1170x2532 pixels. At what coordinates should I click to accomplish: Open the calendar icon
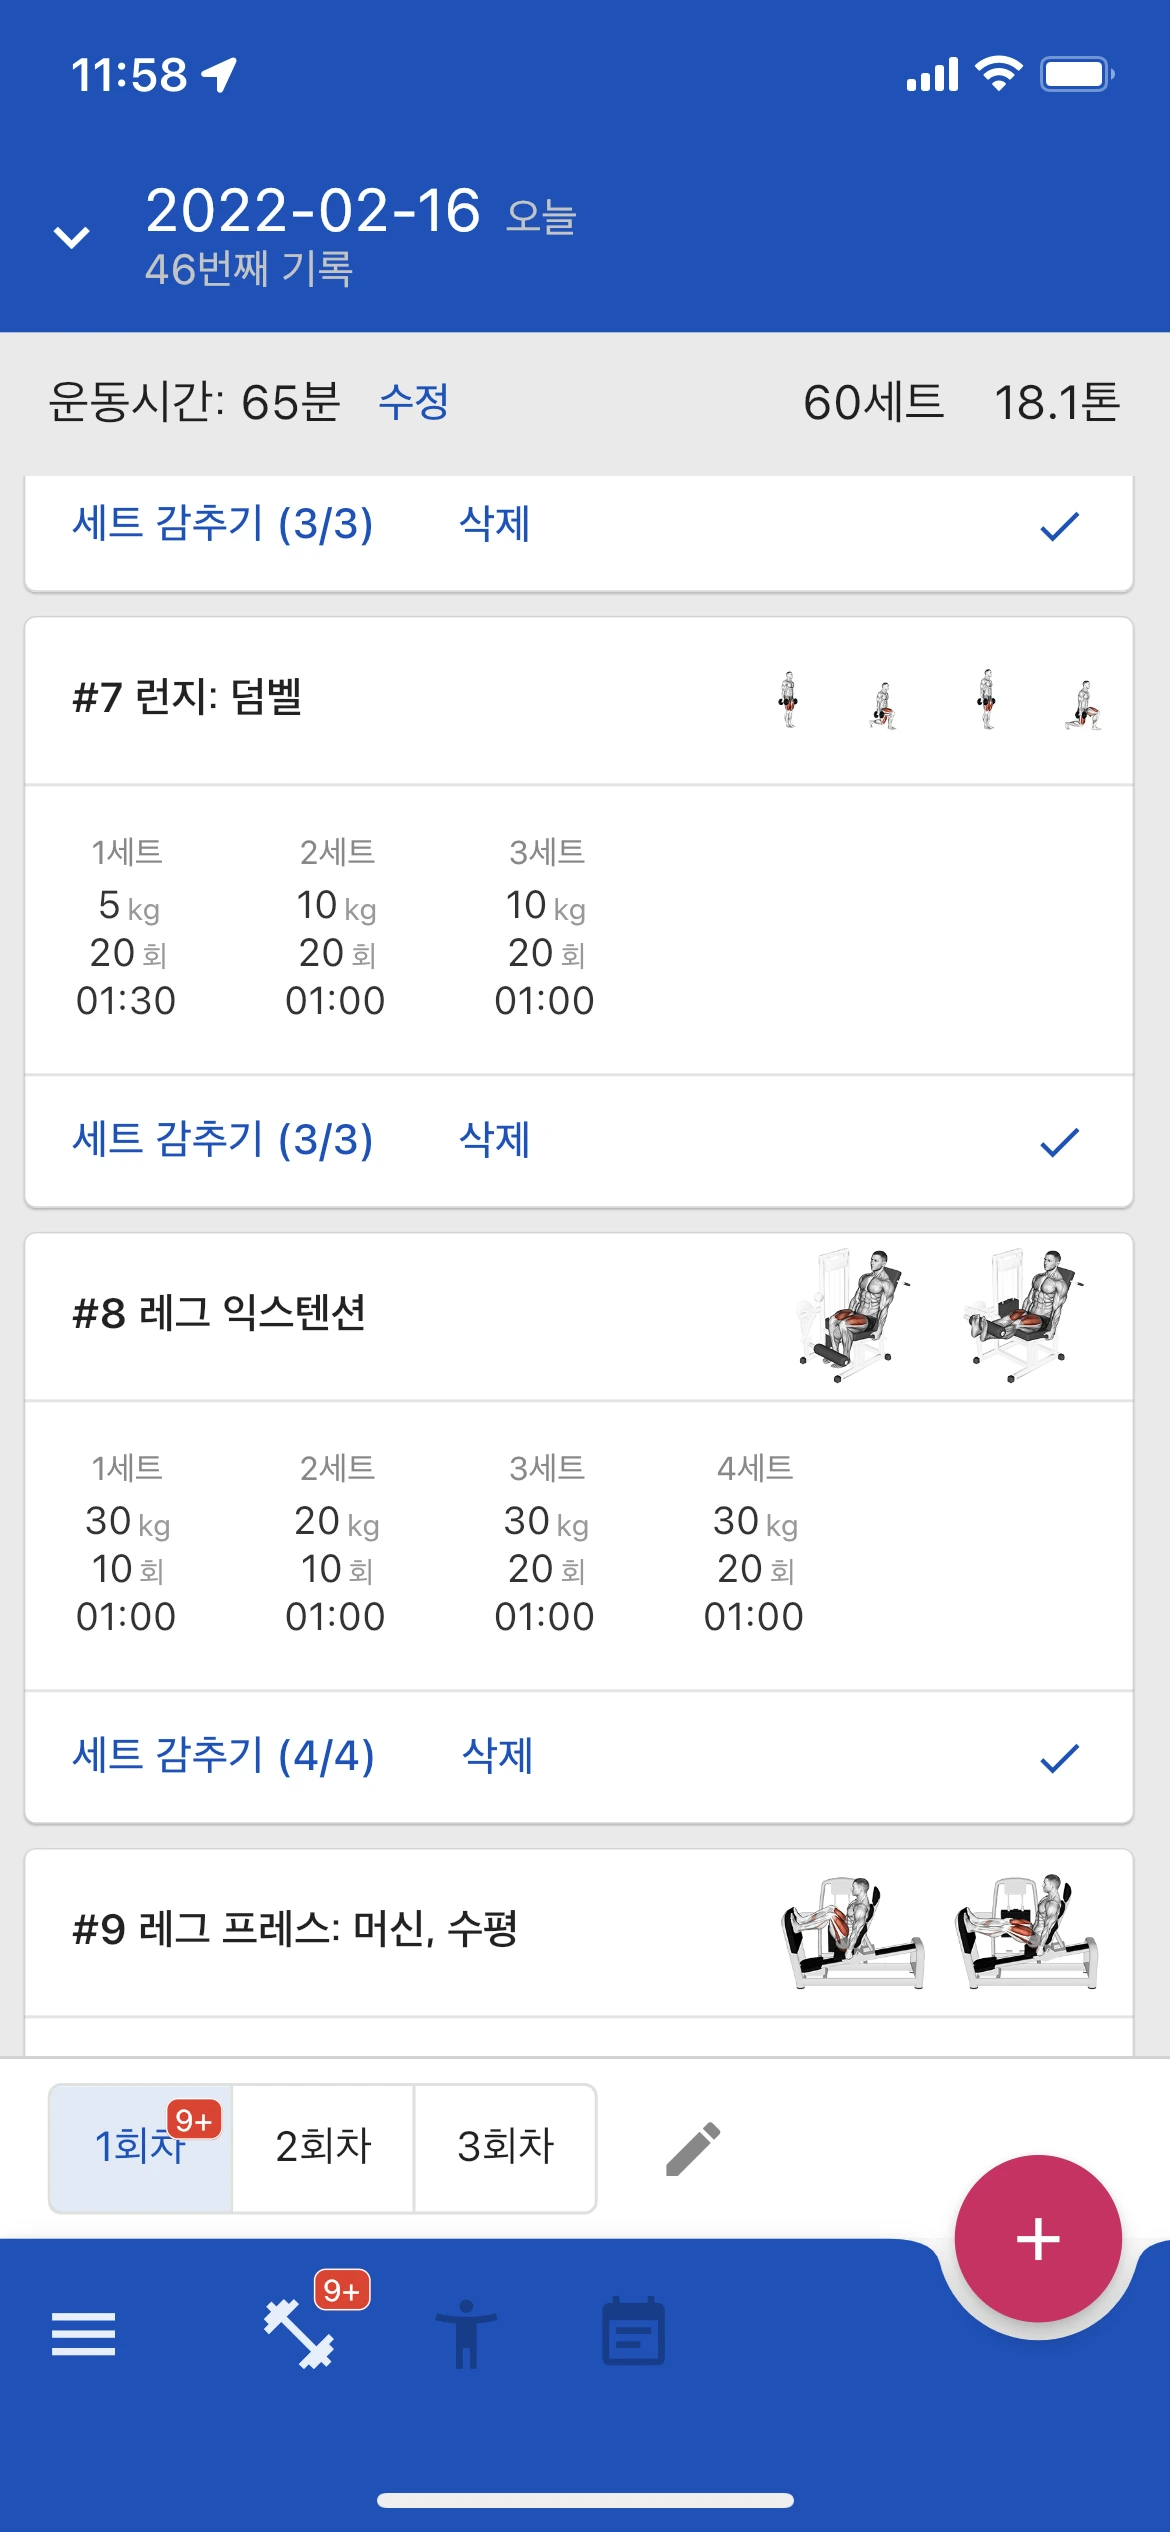coord(633,2333)
